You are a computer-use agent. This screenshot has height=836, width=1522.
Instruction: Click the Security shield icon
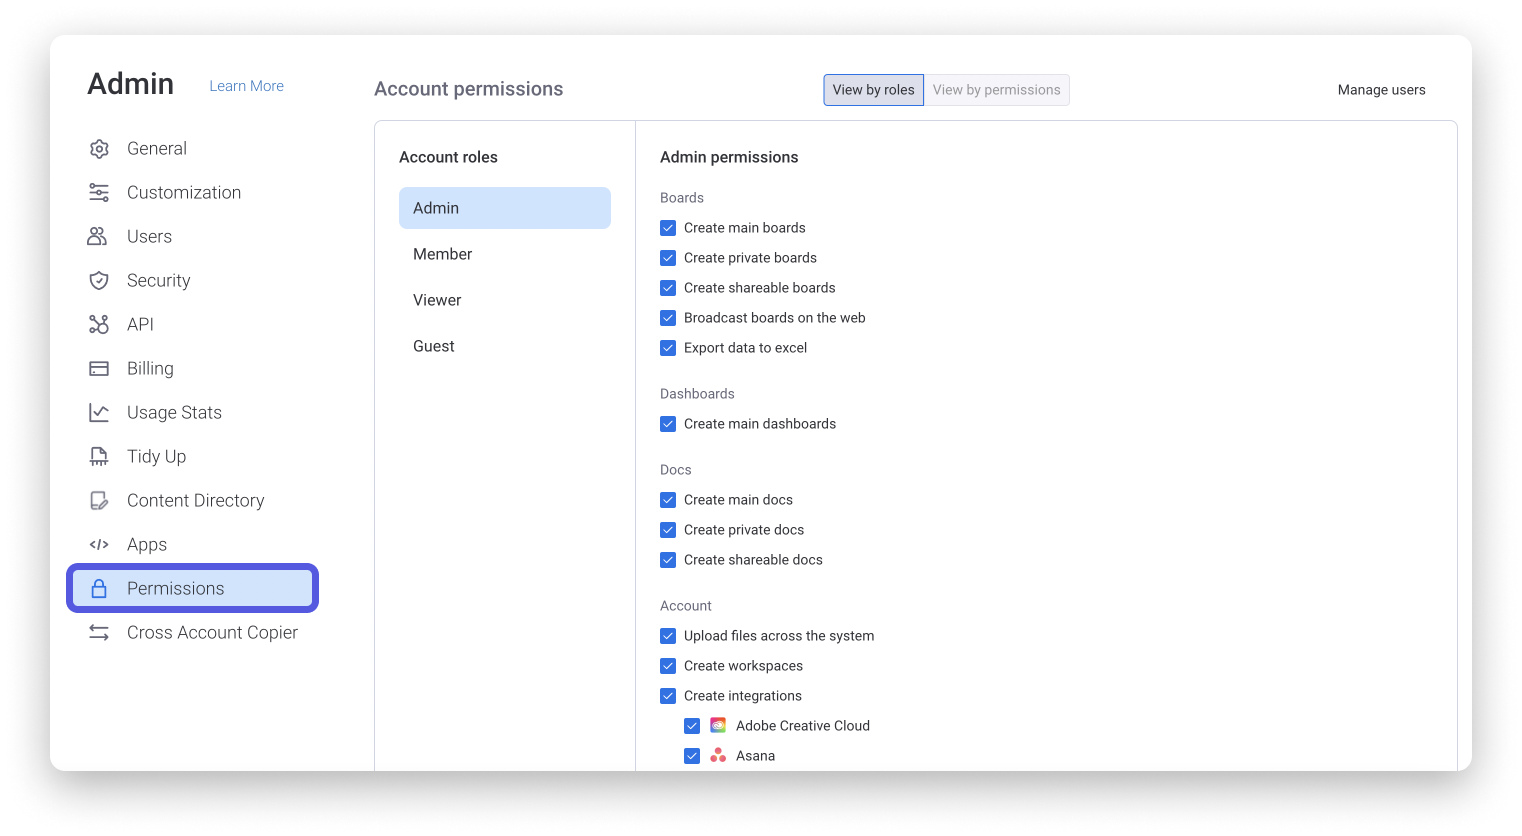(99, 281)
